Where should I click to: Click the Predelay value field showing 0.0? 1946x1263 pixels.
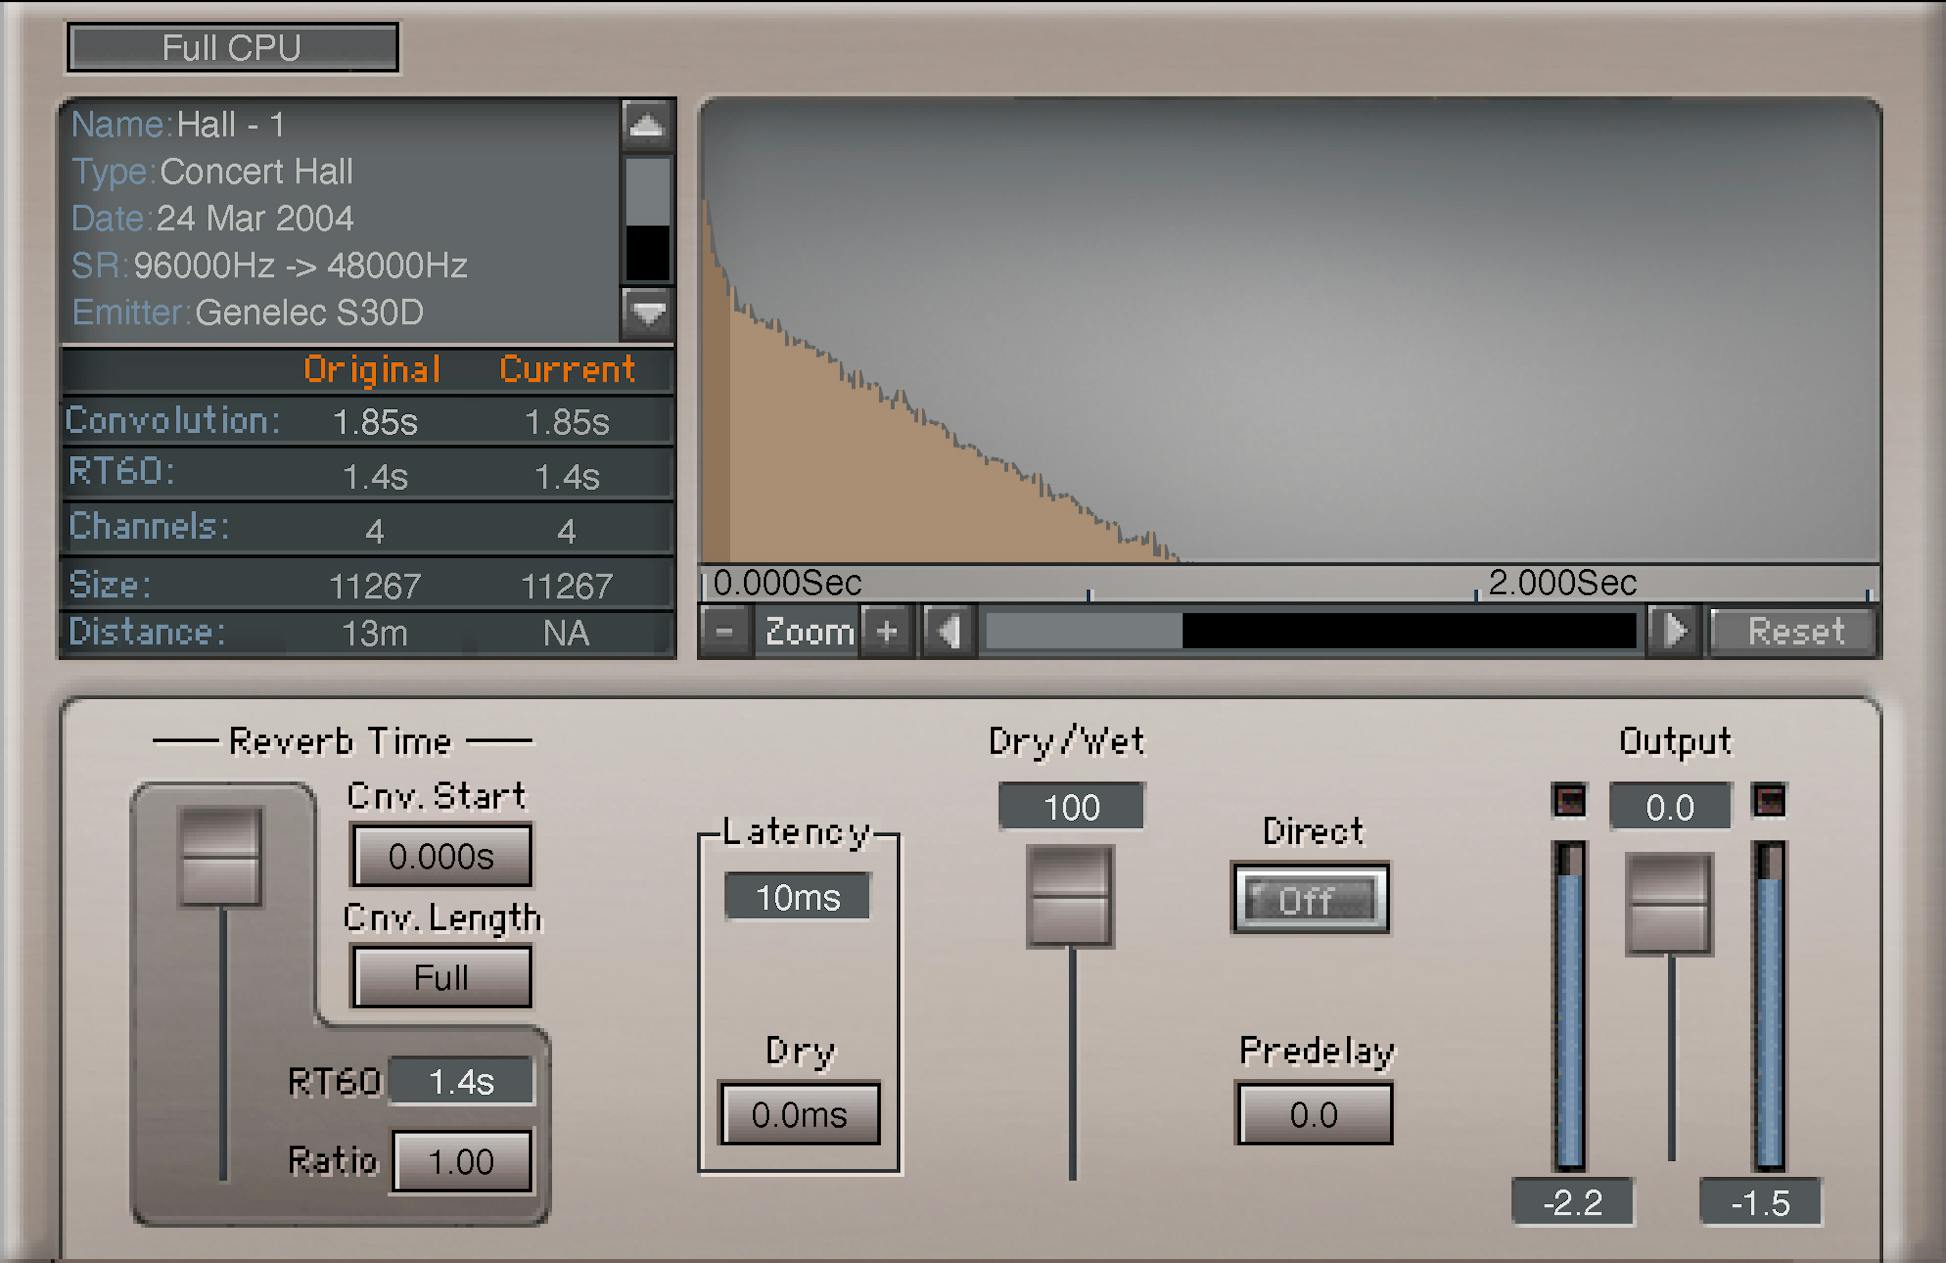[1313, 1114]
